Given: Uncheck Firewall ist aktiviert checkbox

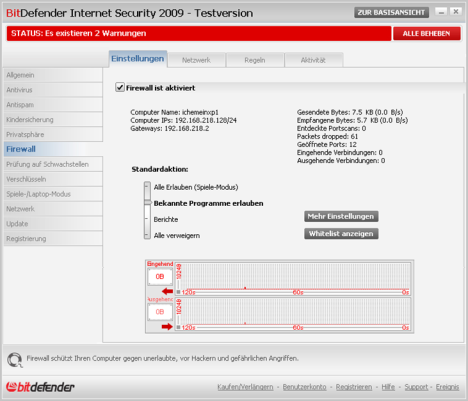Looking at the screenshot, I should [x=120, y=87].
